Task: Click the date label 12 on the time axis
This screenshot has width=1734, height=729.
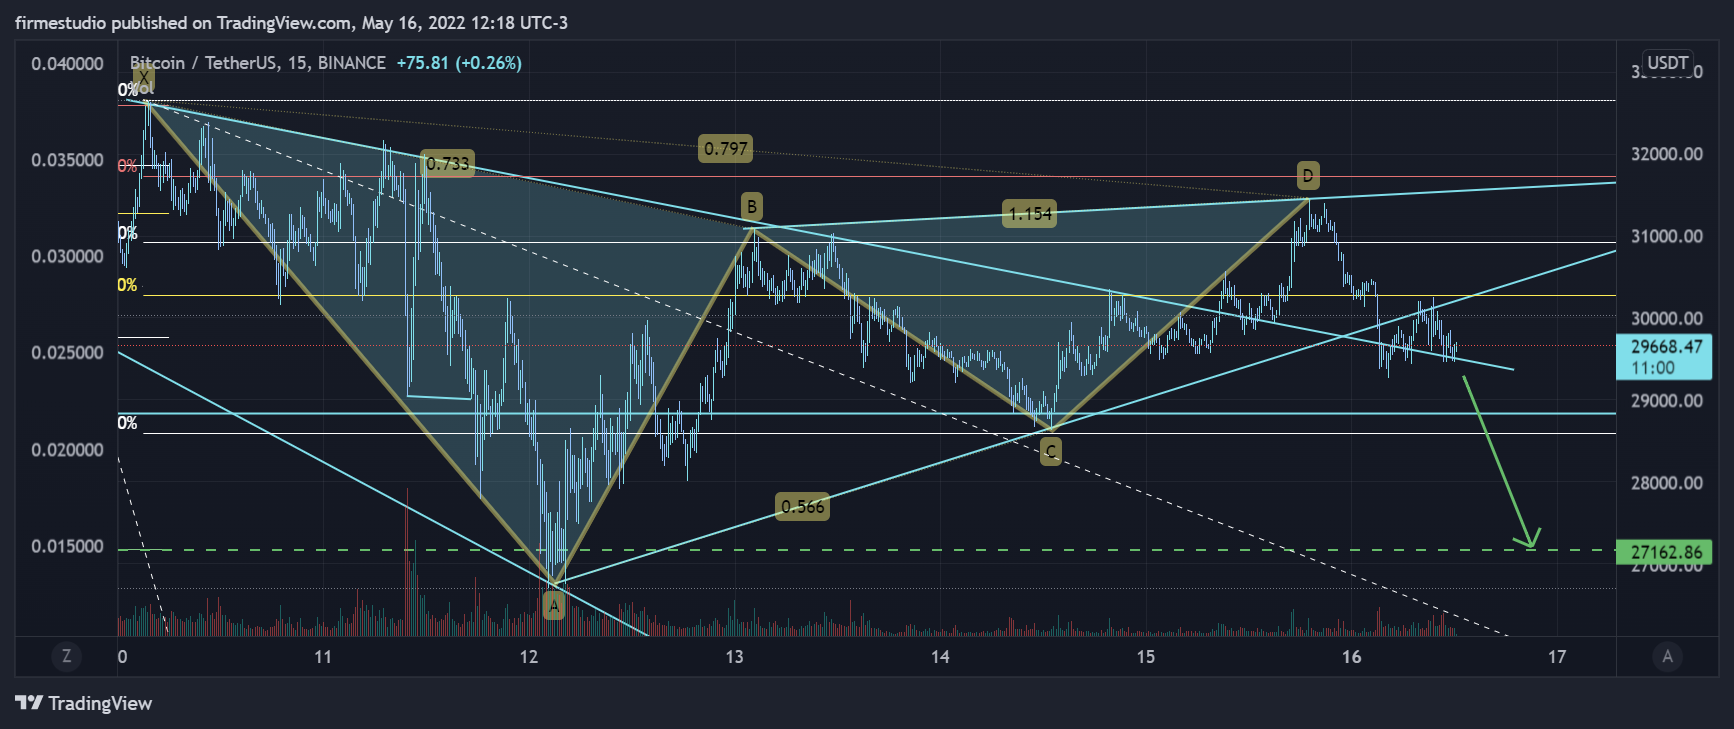Action: coord(528,657)
